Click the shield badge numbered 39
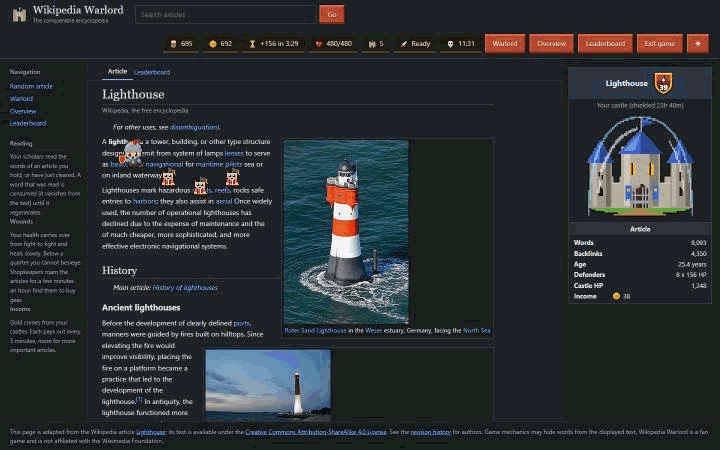720x450 pixels. [x=663, y=83]
